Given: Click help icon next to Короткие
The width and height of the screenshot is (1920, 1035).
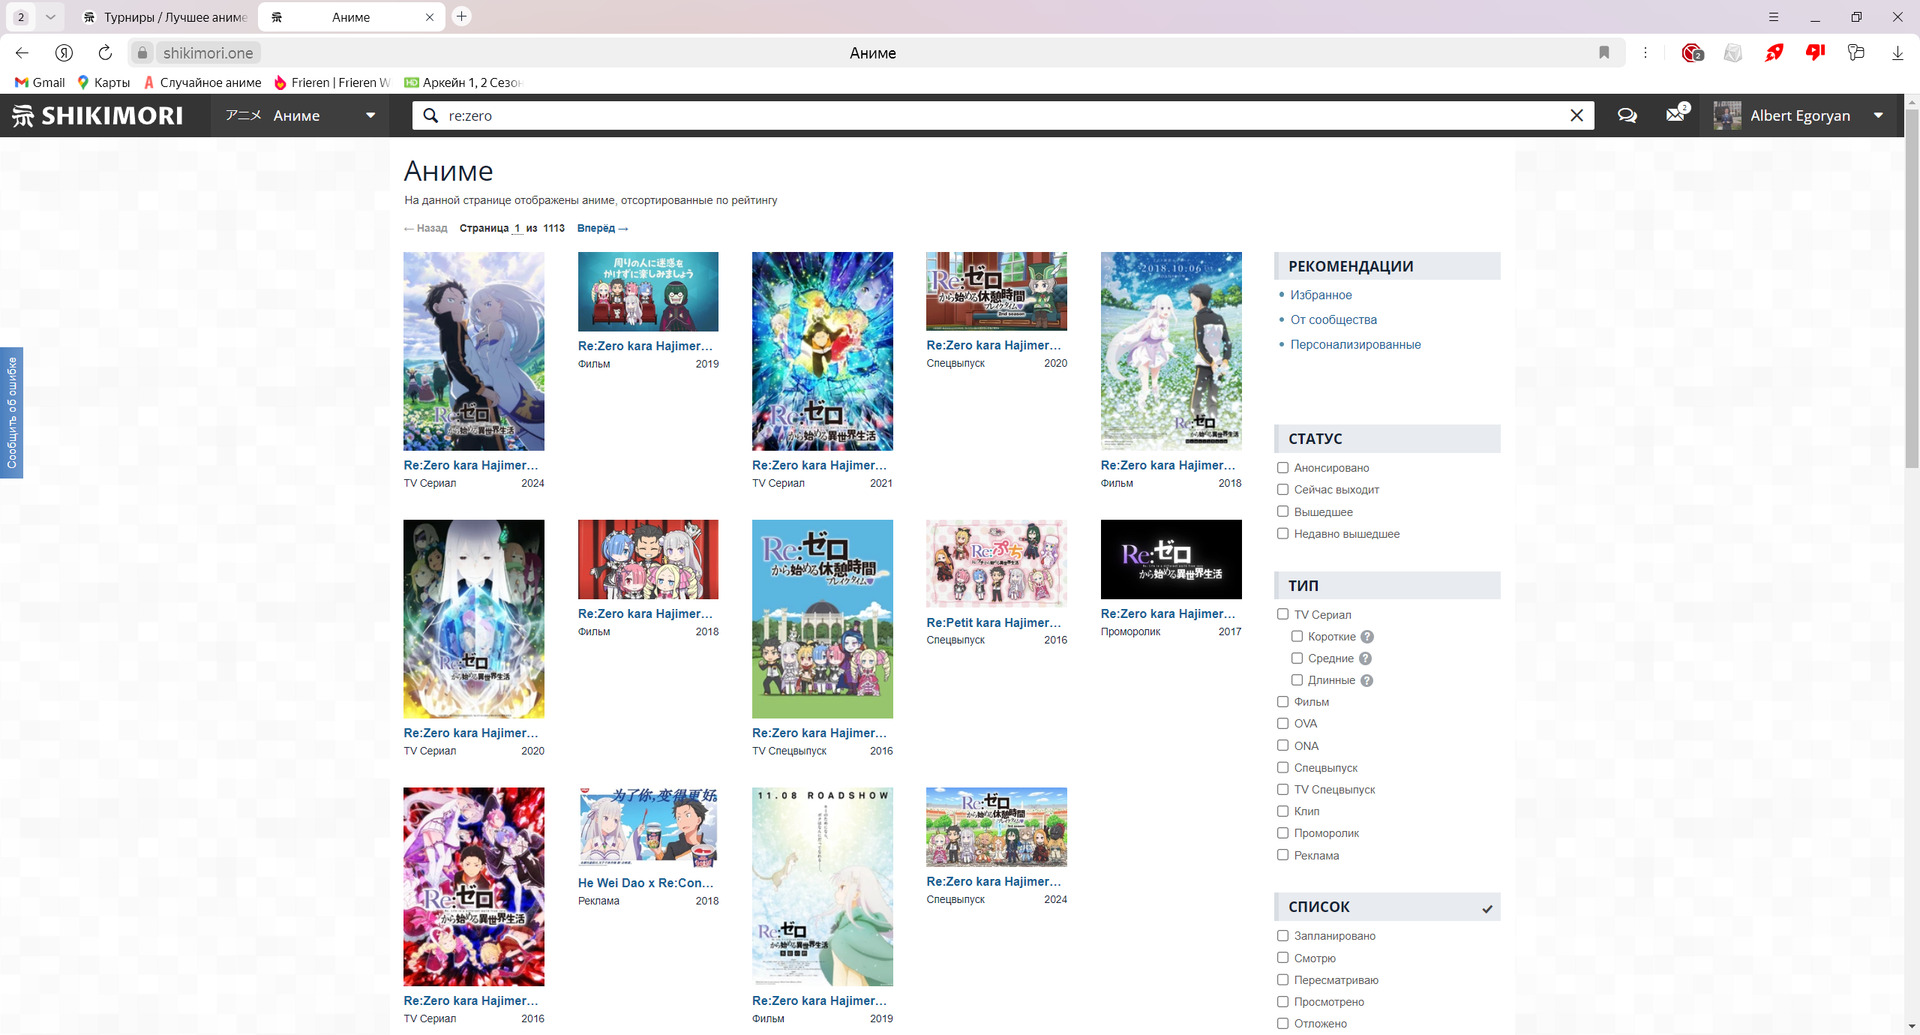Looking at the screenshot, I should [x=1367, y=637].
